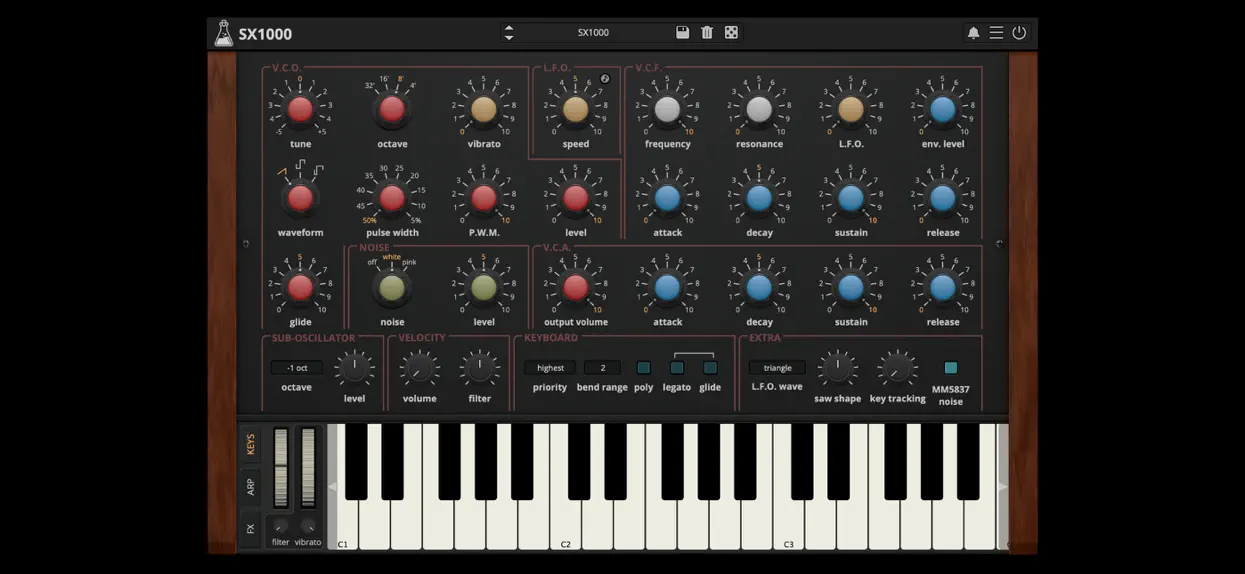Viewport: 1245px width, 574px height.
Task: Click the noise level knob
Action: tap(484, 288)
